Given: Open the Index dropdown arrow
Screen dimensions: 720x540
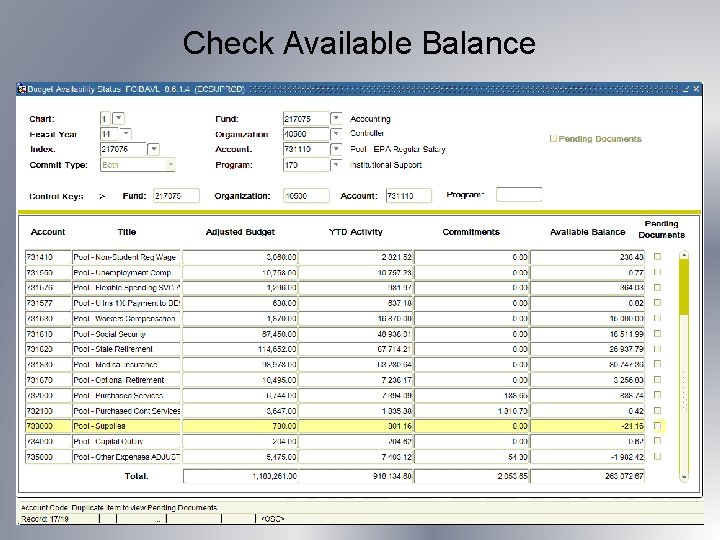Looking at the screenshot, I should point(154,149).
